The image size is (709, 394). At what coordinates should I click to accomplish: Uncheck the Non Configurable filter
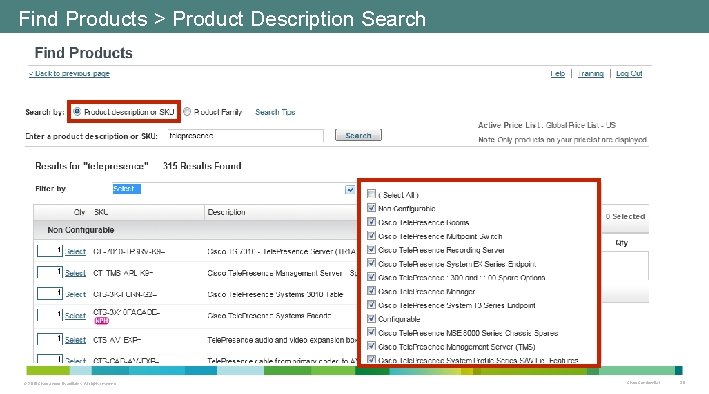[x=371, y=208]
